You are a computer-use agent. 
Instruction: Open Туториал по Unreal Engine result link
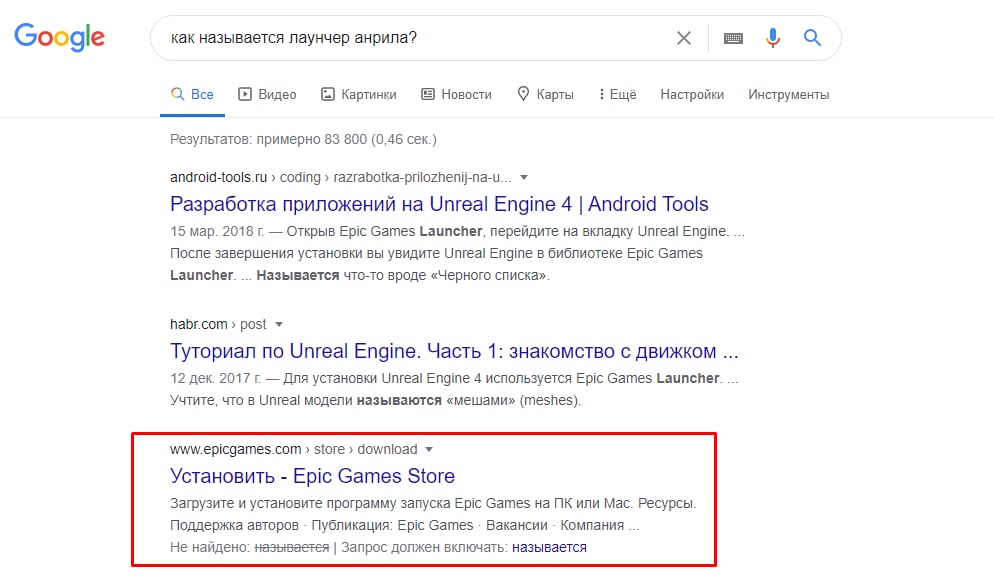tap(454, 351)
